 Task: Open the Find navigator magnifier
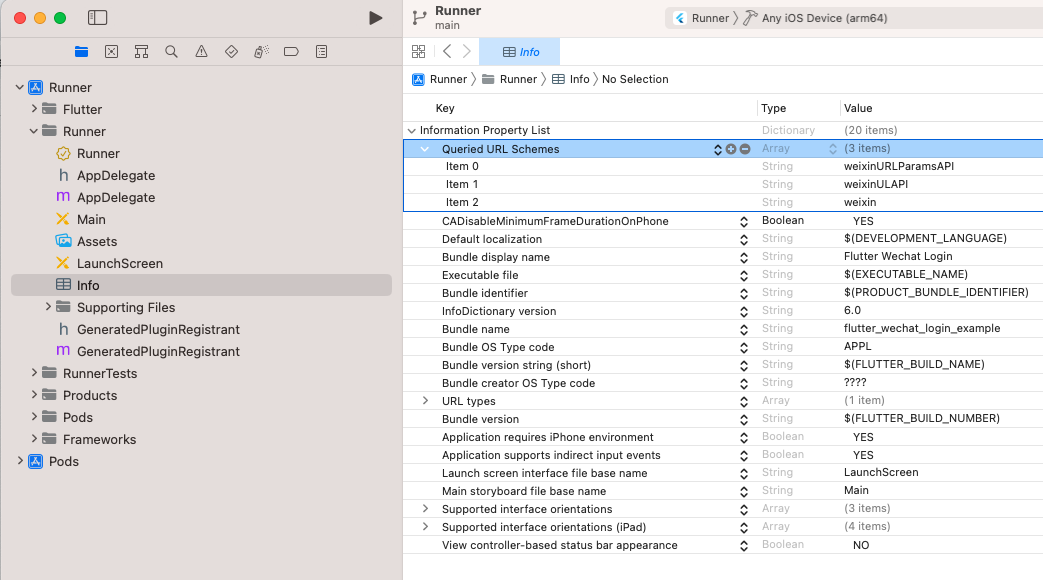pyautogui.click(x=172, y=51)
